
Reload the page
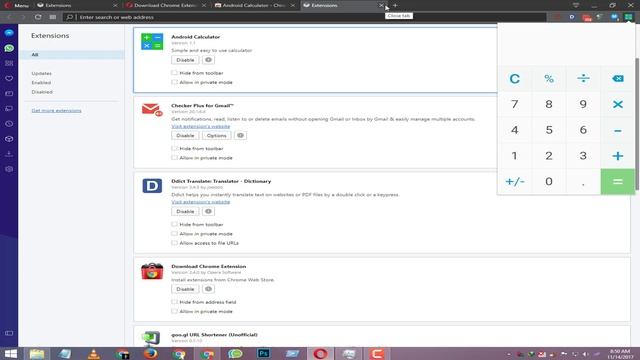(38, 17)
